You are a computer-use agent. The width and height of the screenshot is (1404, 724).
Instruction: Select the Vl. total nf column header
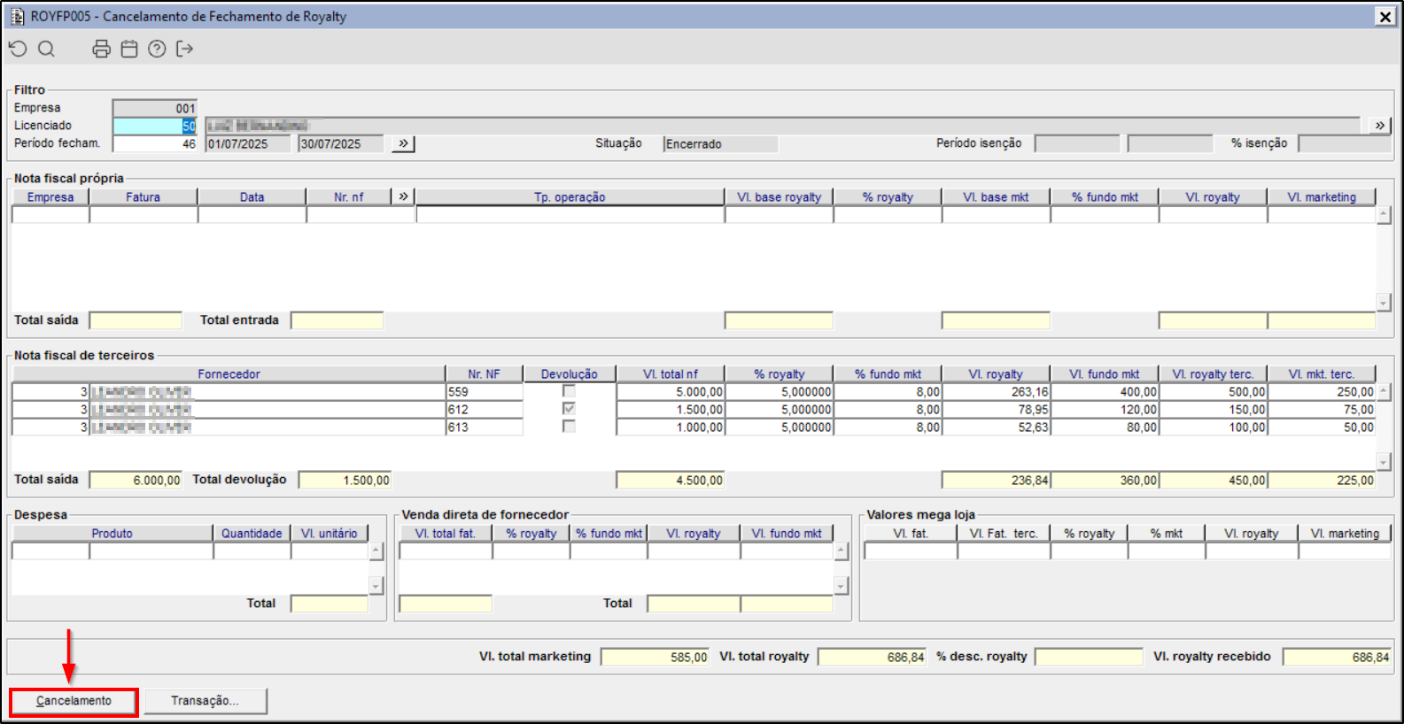click(x=671, y=374)
